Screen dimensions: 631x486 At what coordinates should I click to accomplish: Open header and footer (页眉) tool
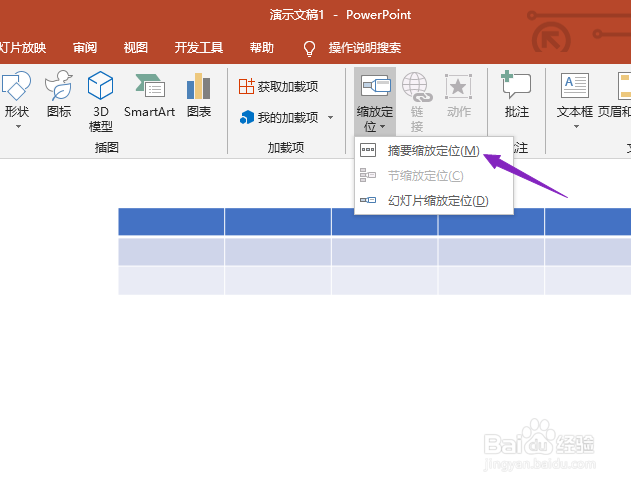[615, 95]
